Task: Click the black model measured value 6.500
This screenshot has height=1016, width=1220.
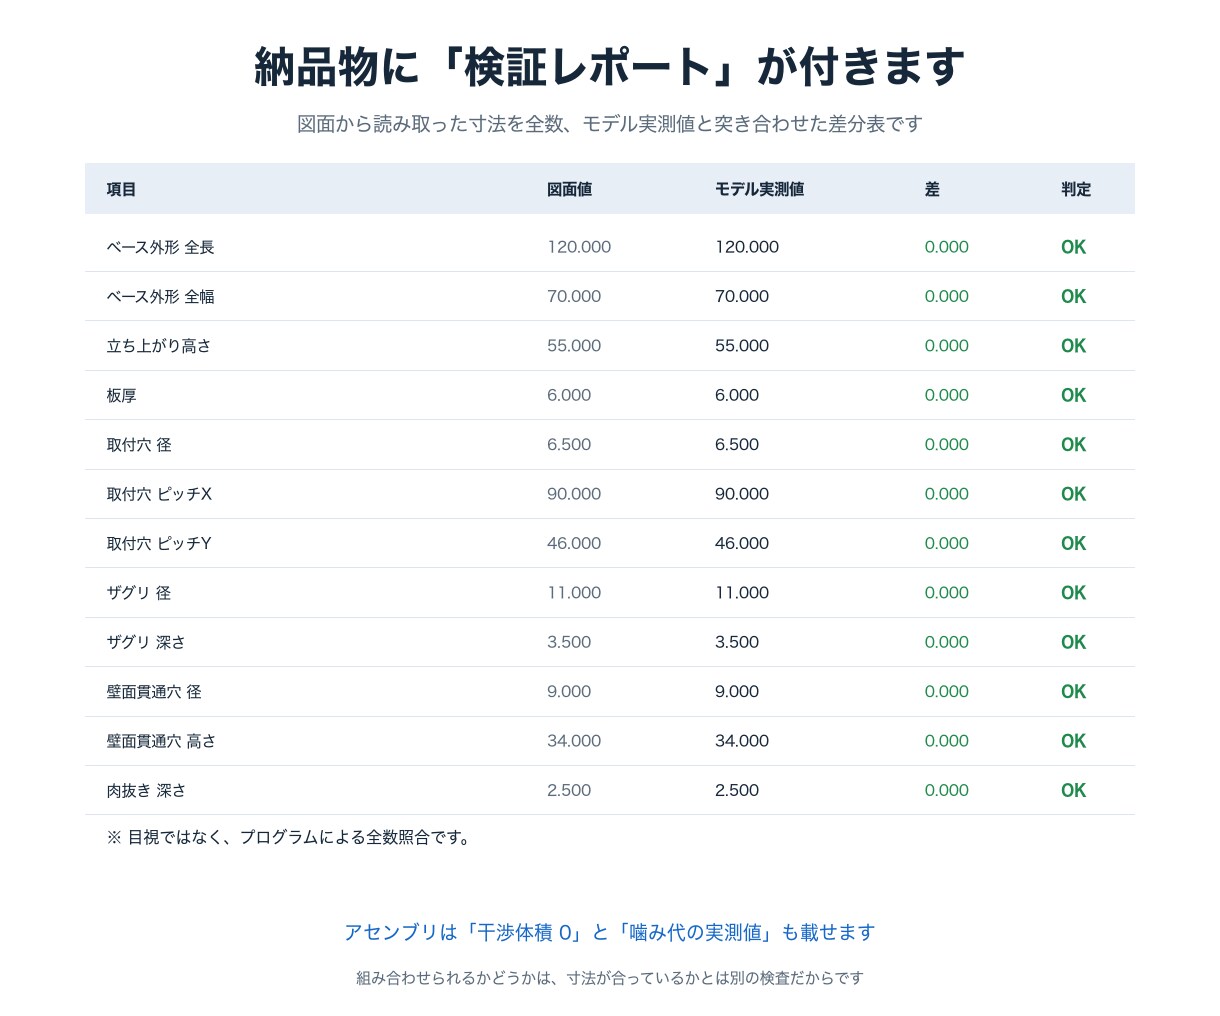Action: [x=737, y=444]
